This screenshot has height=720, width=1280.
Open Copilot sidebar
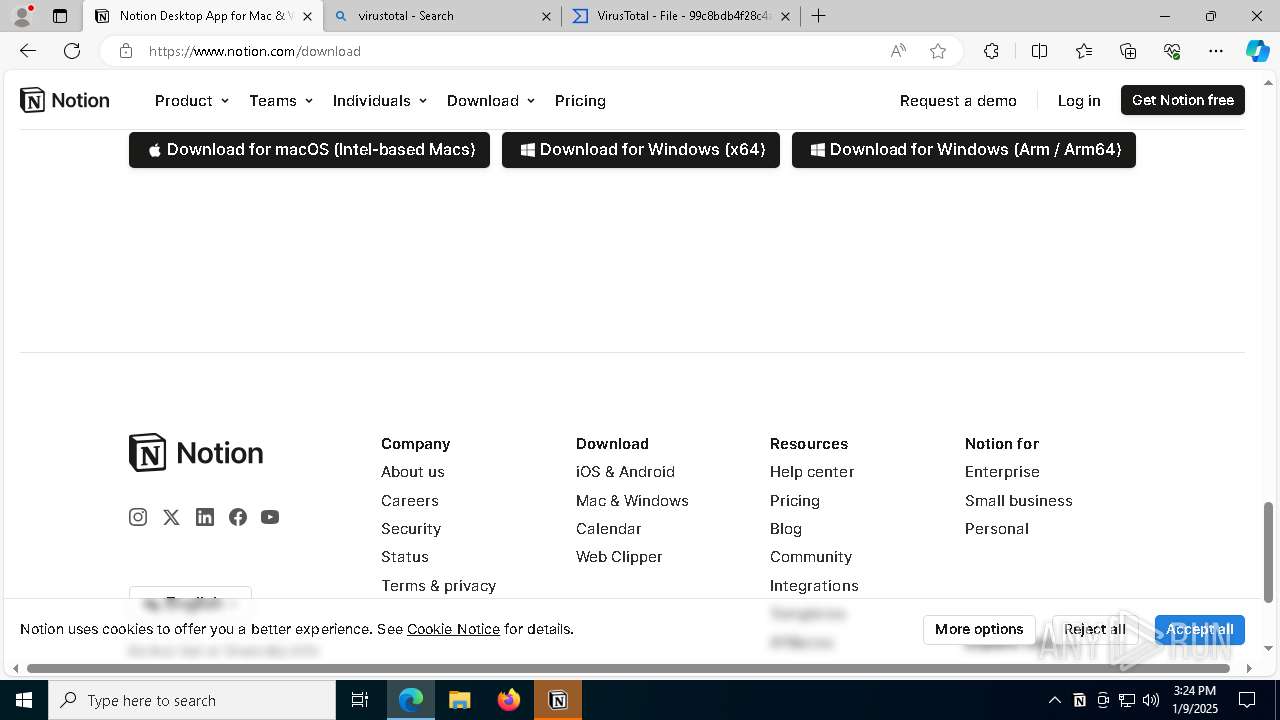point(1257,51)
